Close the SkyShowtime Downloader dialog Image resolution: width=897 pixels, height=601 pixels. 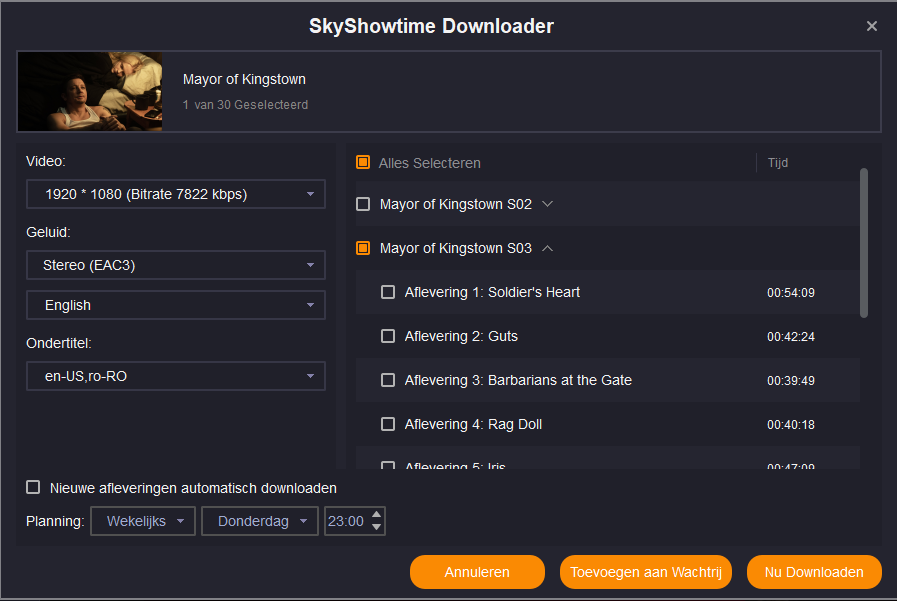[x=871, y=27]
